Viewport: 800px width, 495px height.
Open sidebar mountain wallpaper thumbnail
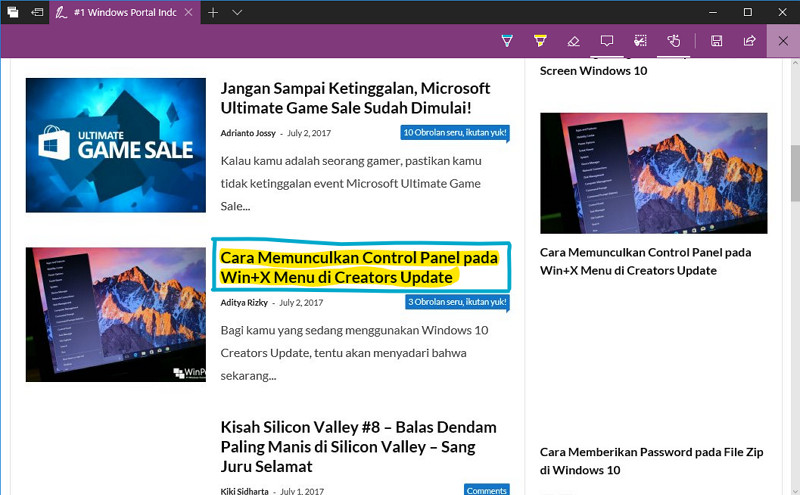654,173
